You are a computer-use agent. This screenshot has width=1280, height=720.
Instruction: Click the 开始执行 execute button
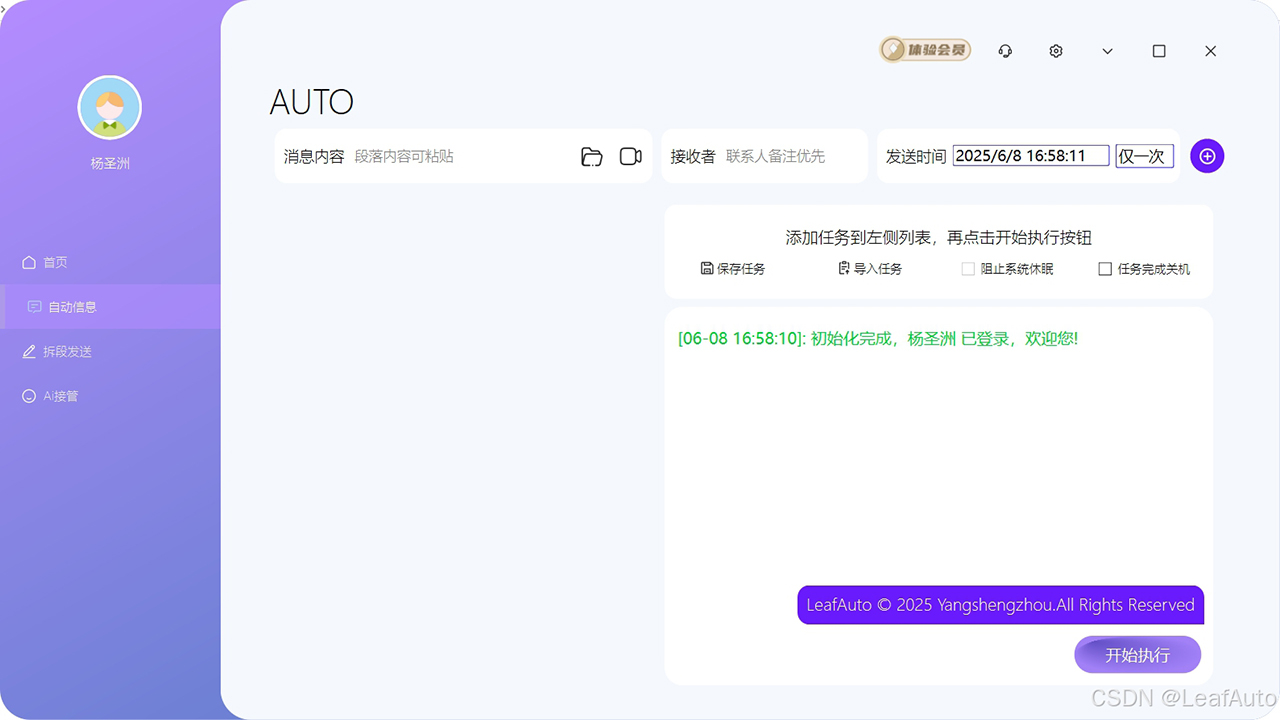[1137, 654]
